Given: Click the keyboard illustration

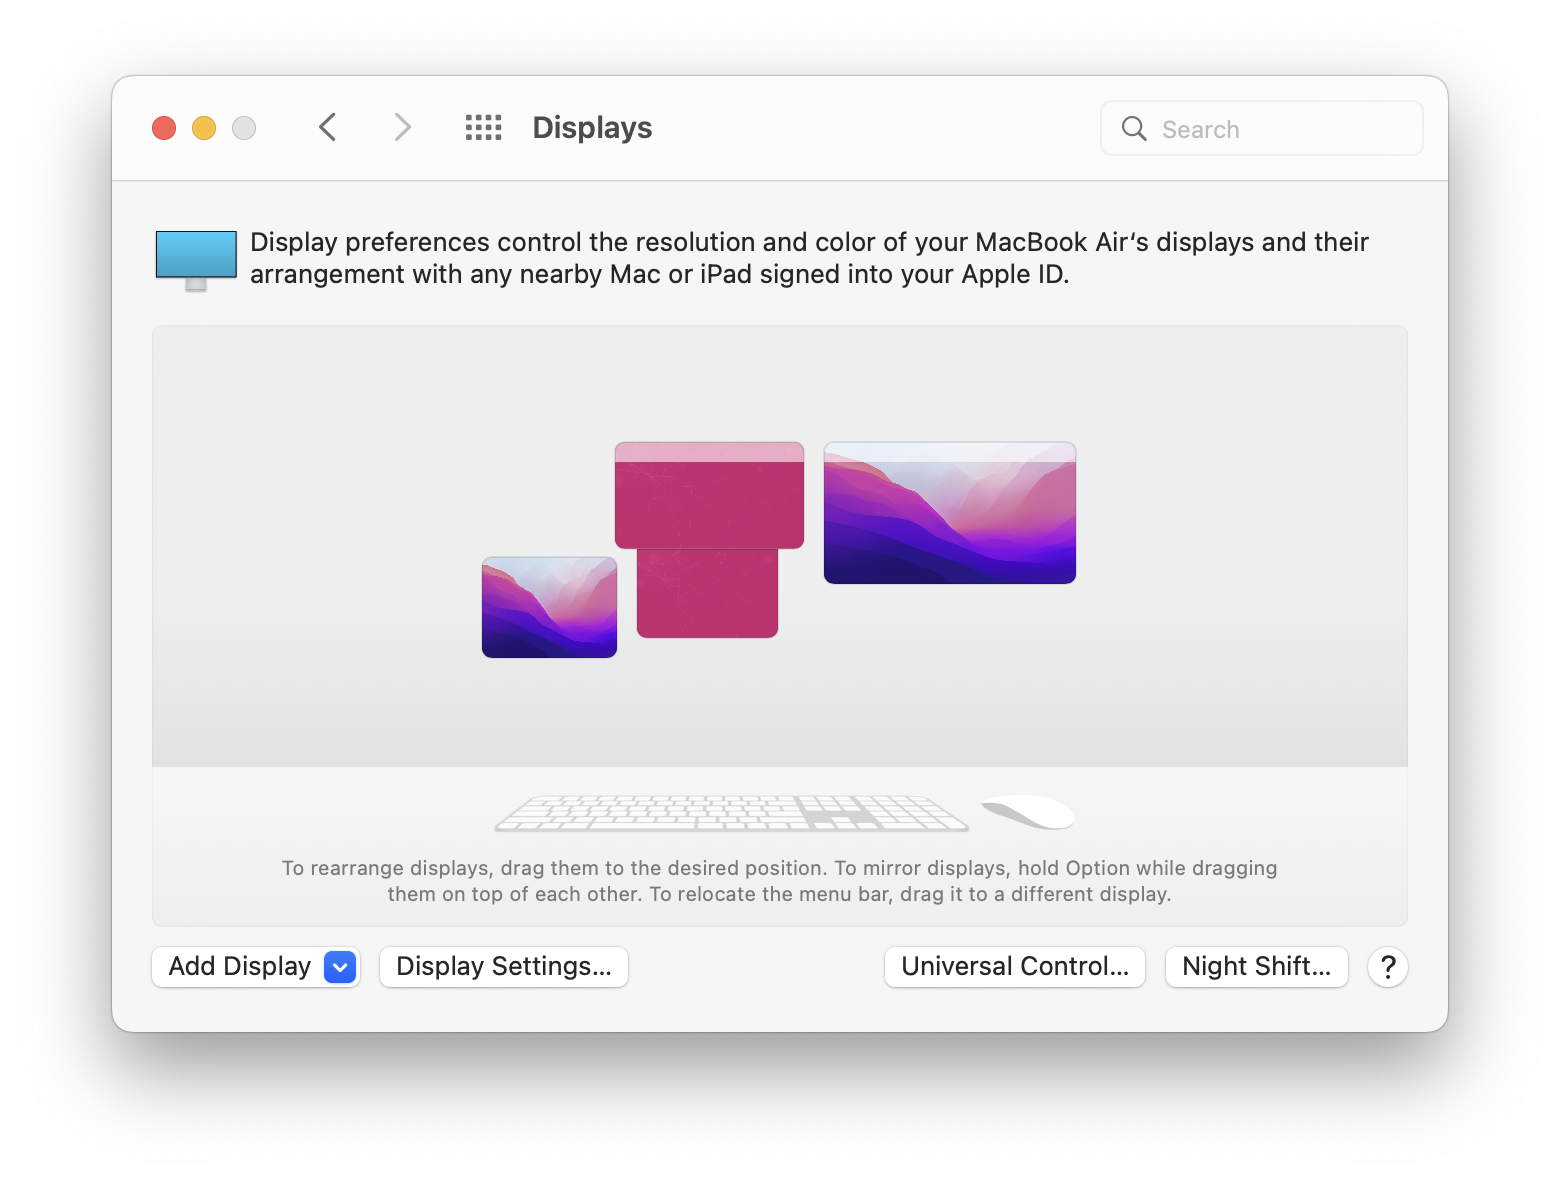Looking at the screenshot, I should pyautogui.click(x=731, y=813).
